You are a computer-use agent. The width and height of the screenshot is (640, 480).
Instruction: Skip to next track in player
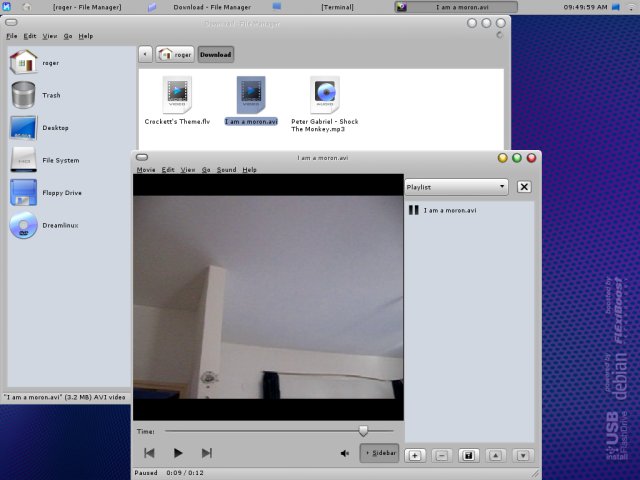207,453
